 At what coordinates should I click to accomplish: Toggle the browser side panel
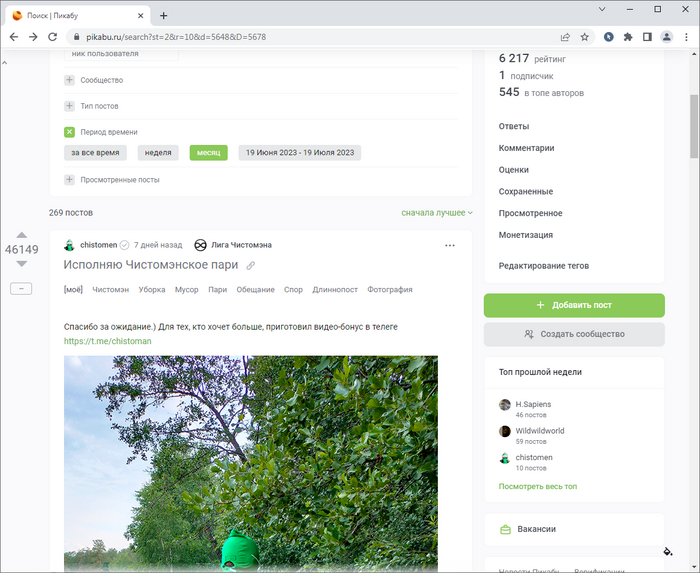pos(647,37)
